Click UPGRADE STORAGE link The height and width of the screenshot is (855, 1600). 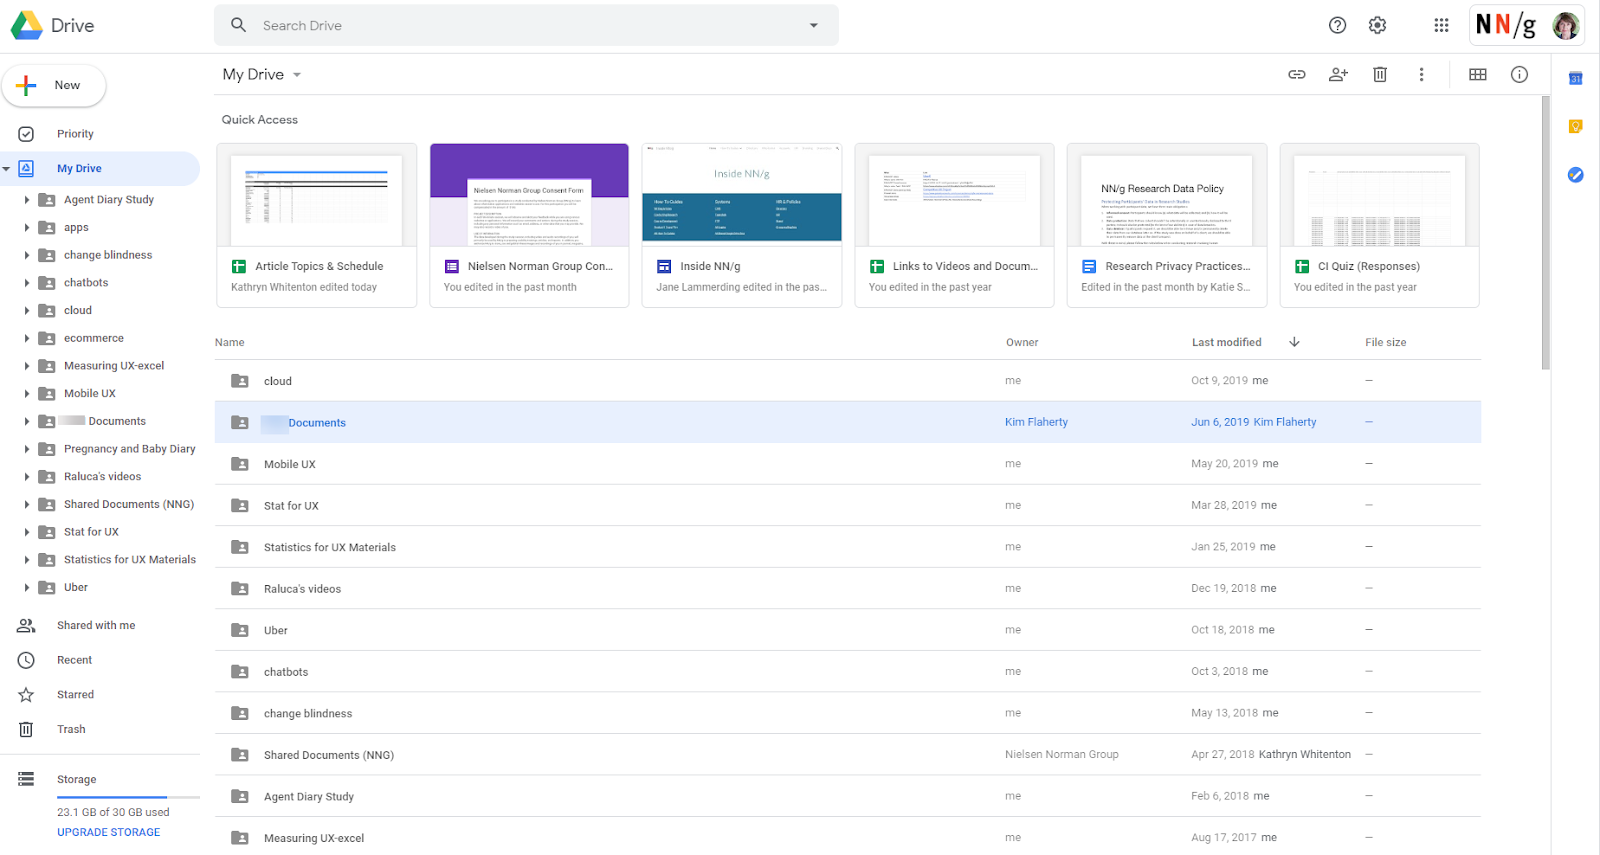click(108, 832)
